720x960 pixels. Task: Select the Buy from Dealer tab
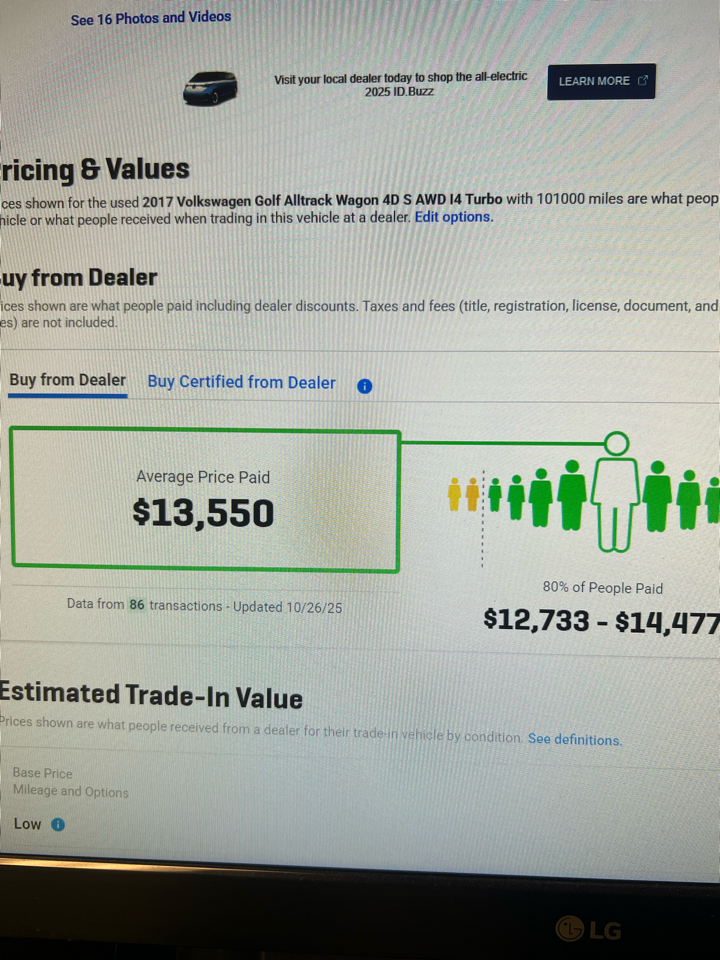coord(68,380)
